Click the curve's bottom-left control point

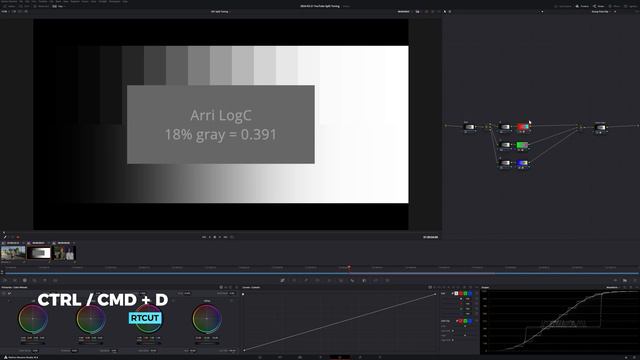coord(244,350)
